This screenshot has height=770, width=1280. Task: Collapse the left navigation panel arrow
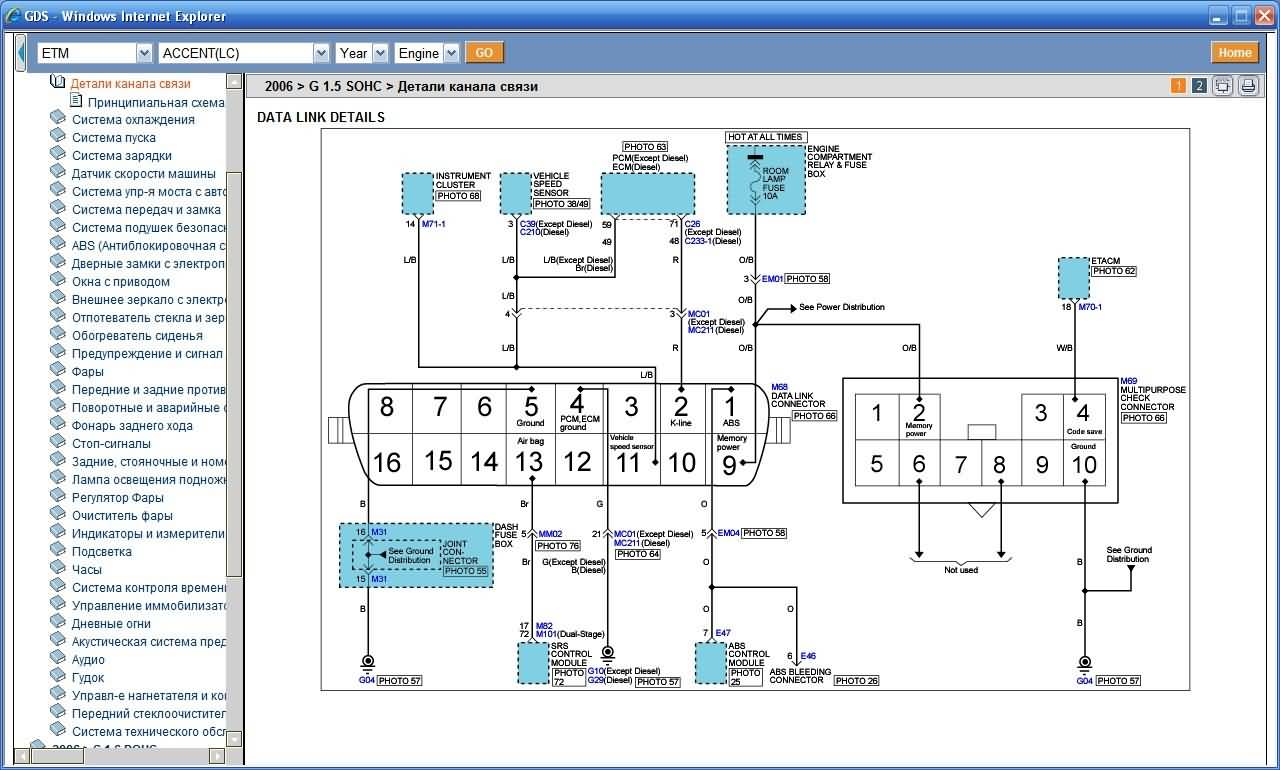click(20, 52)
